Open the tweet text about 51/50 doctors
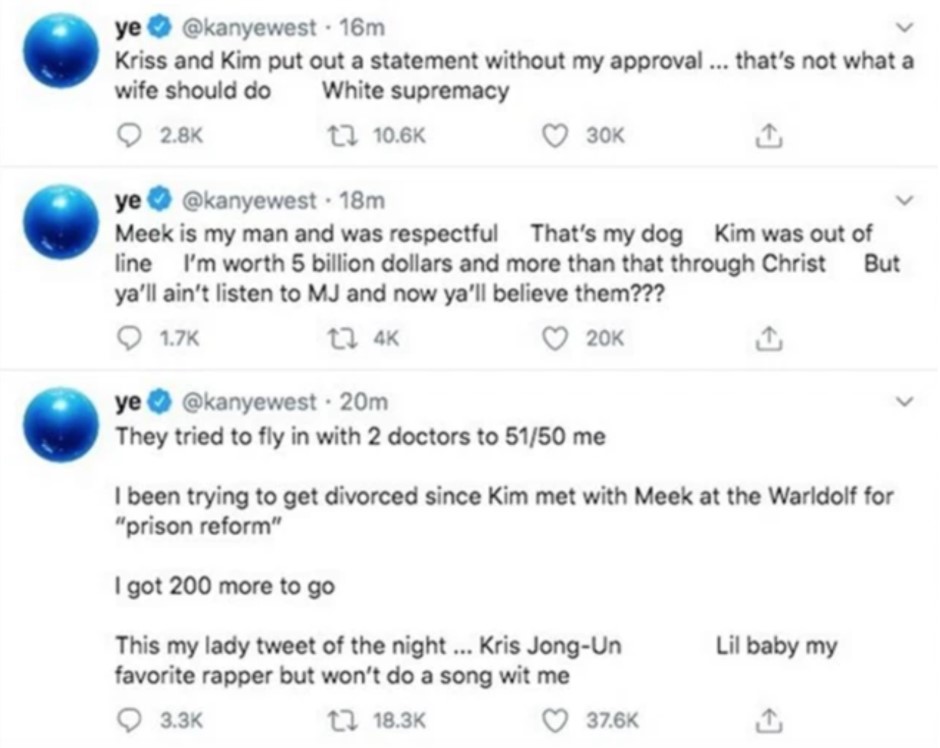 pos(360,437)
